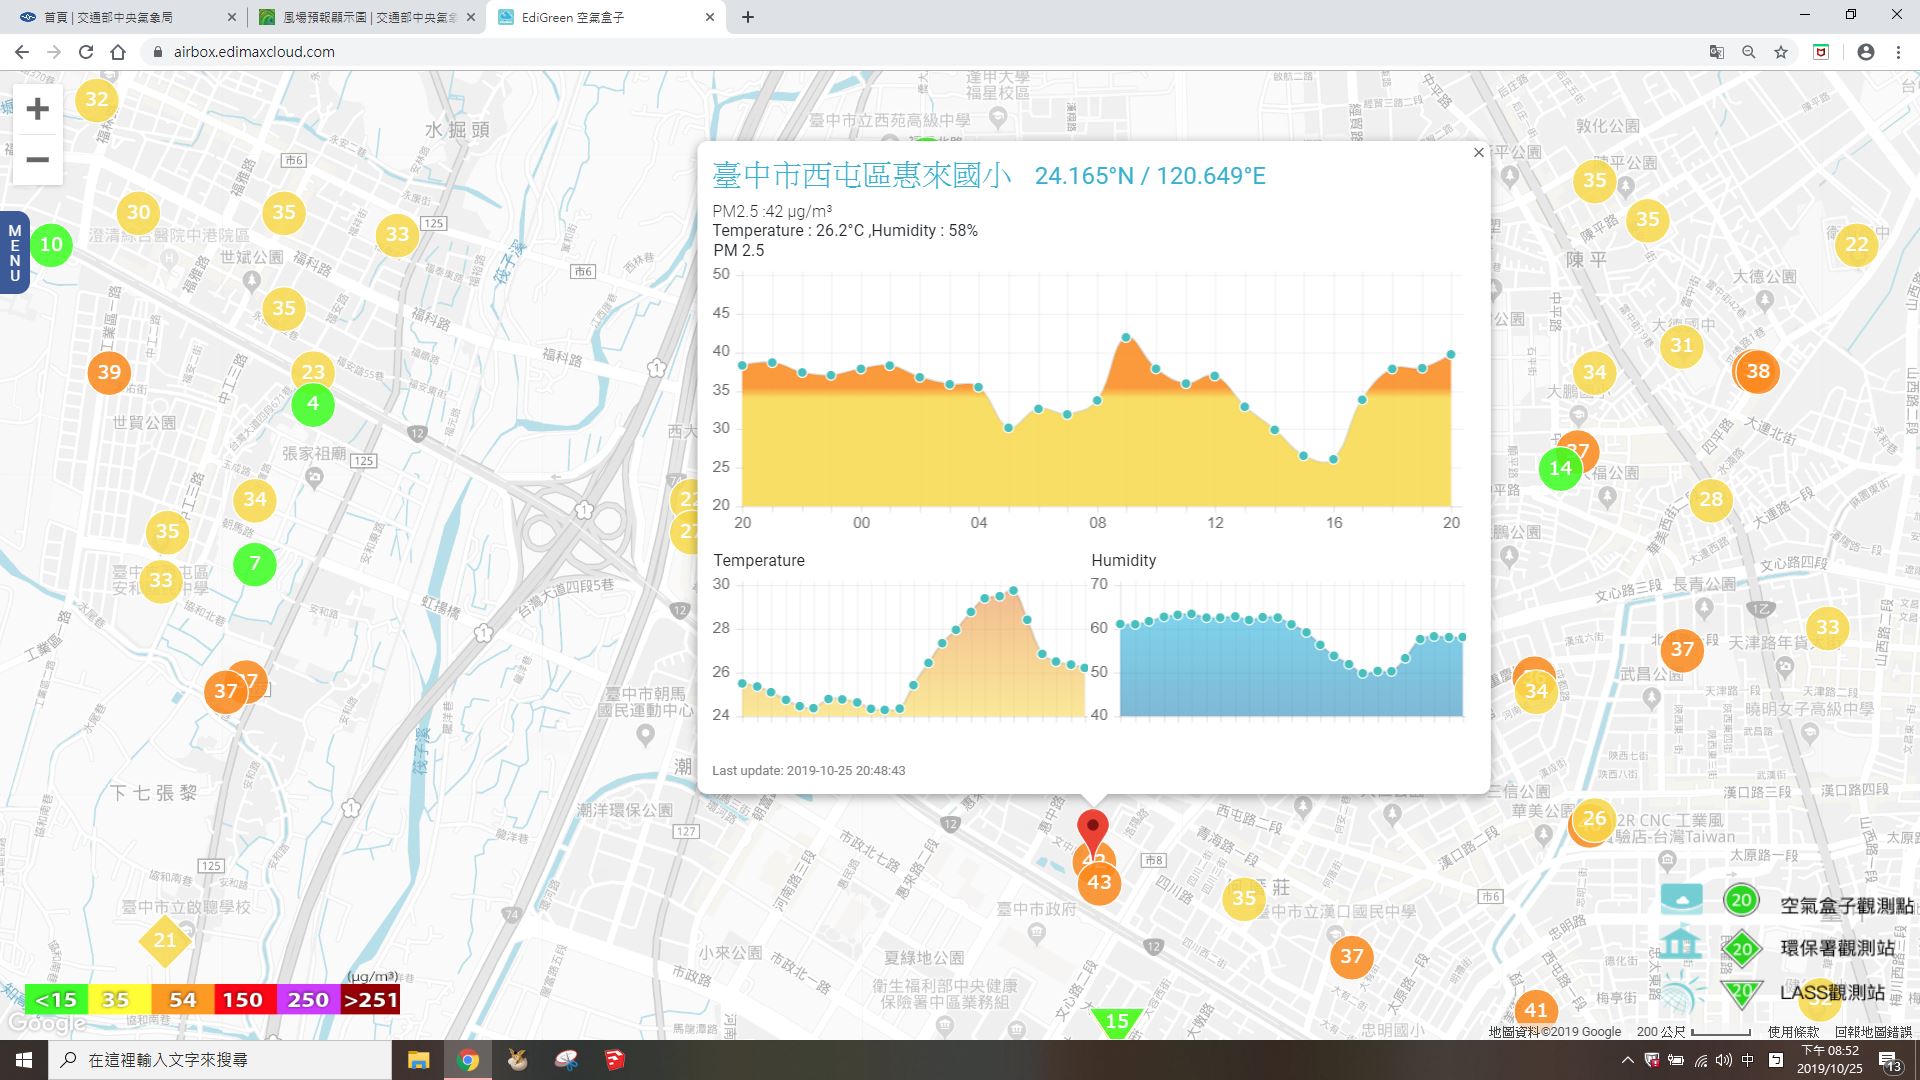This screenshot has height=1080, width=1920.
Task: Select the green 14 sensor marker
Action: click(x=1560, y=468)
